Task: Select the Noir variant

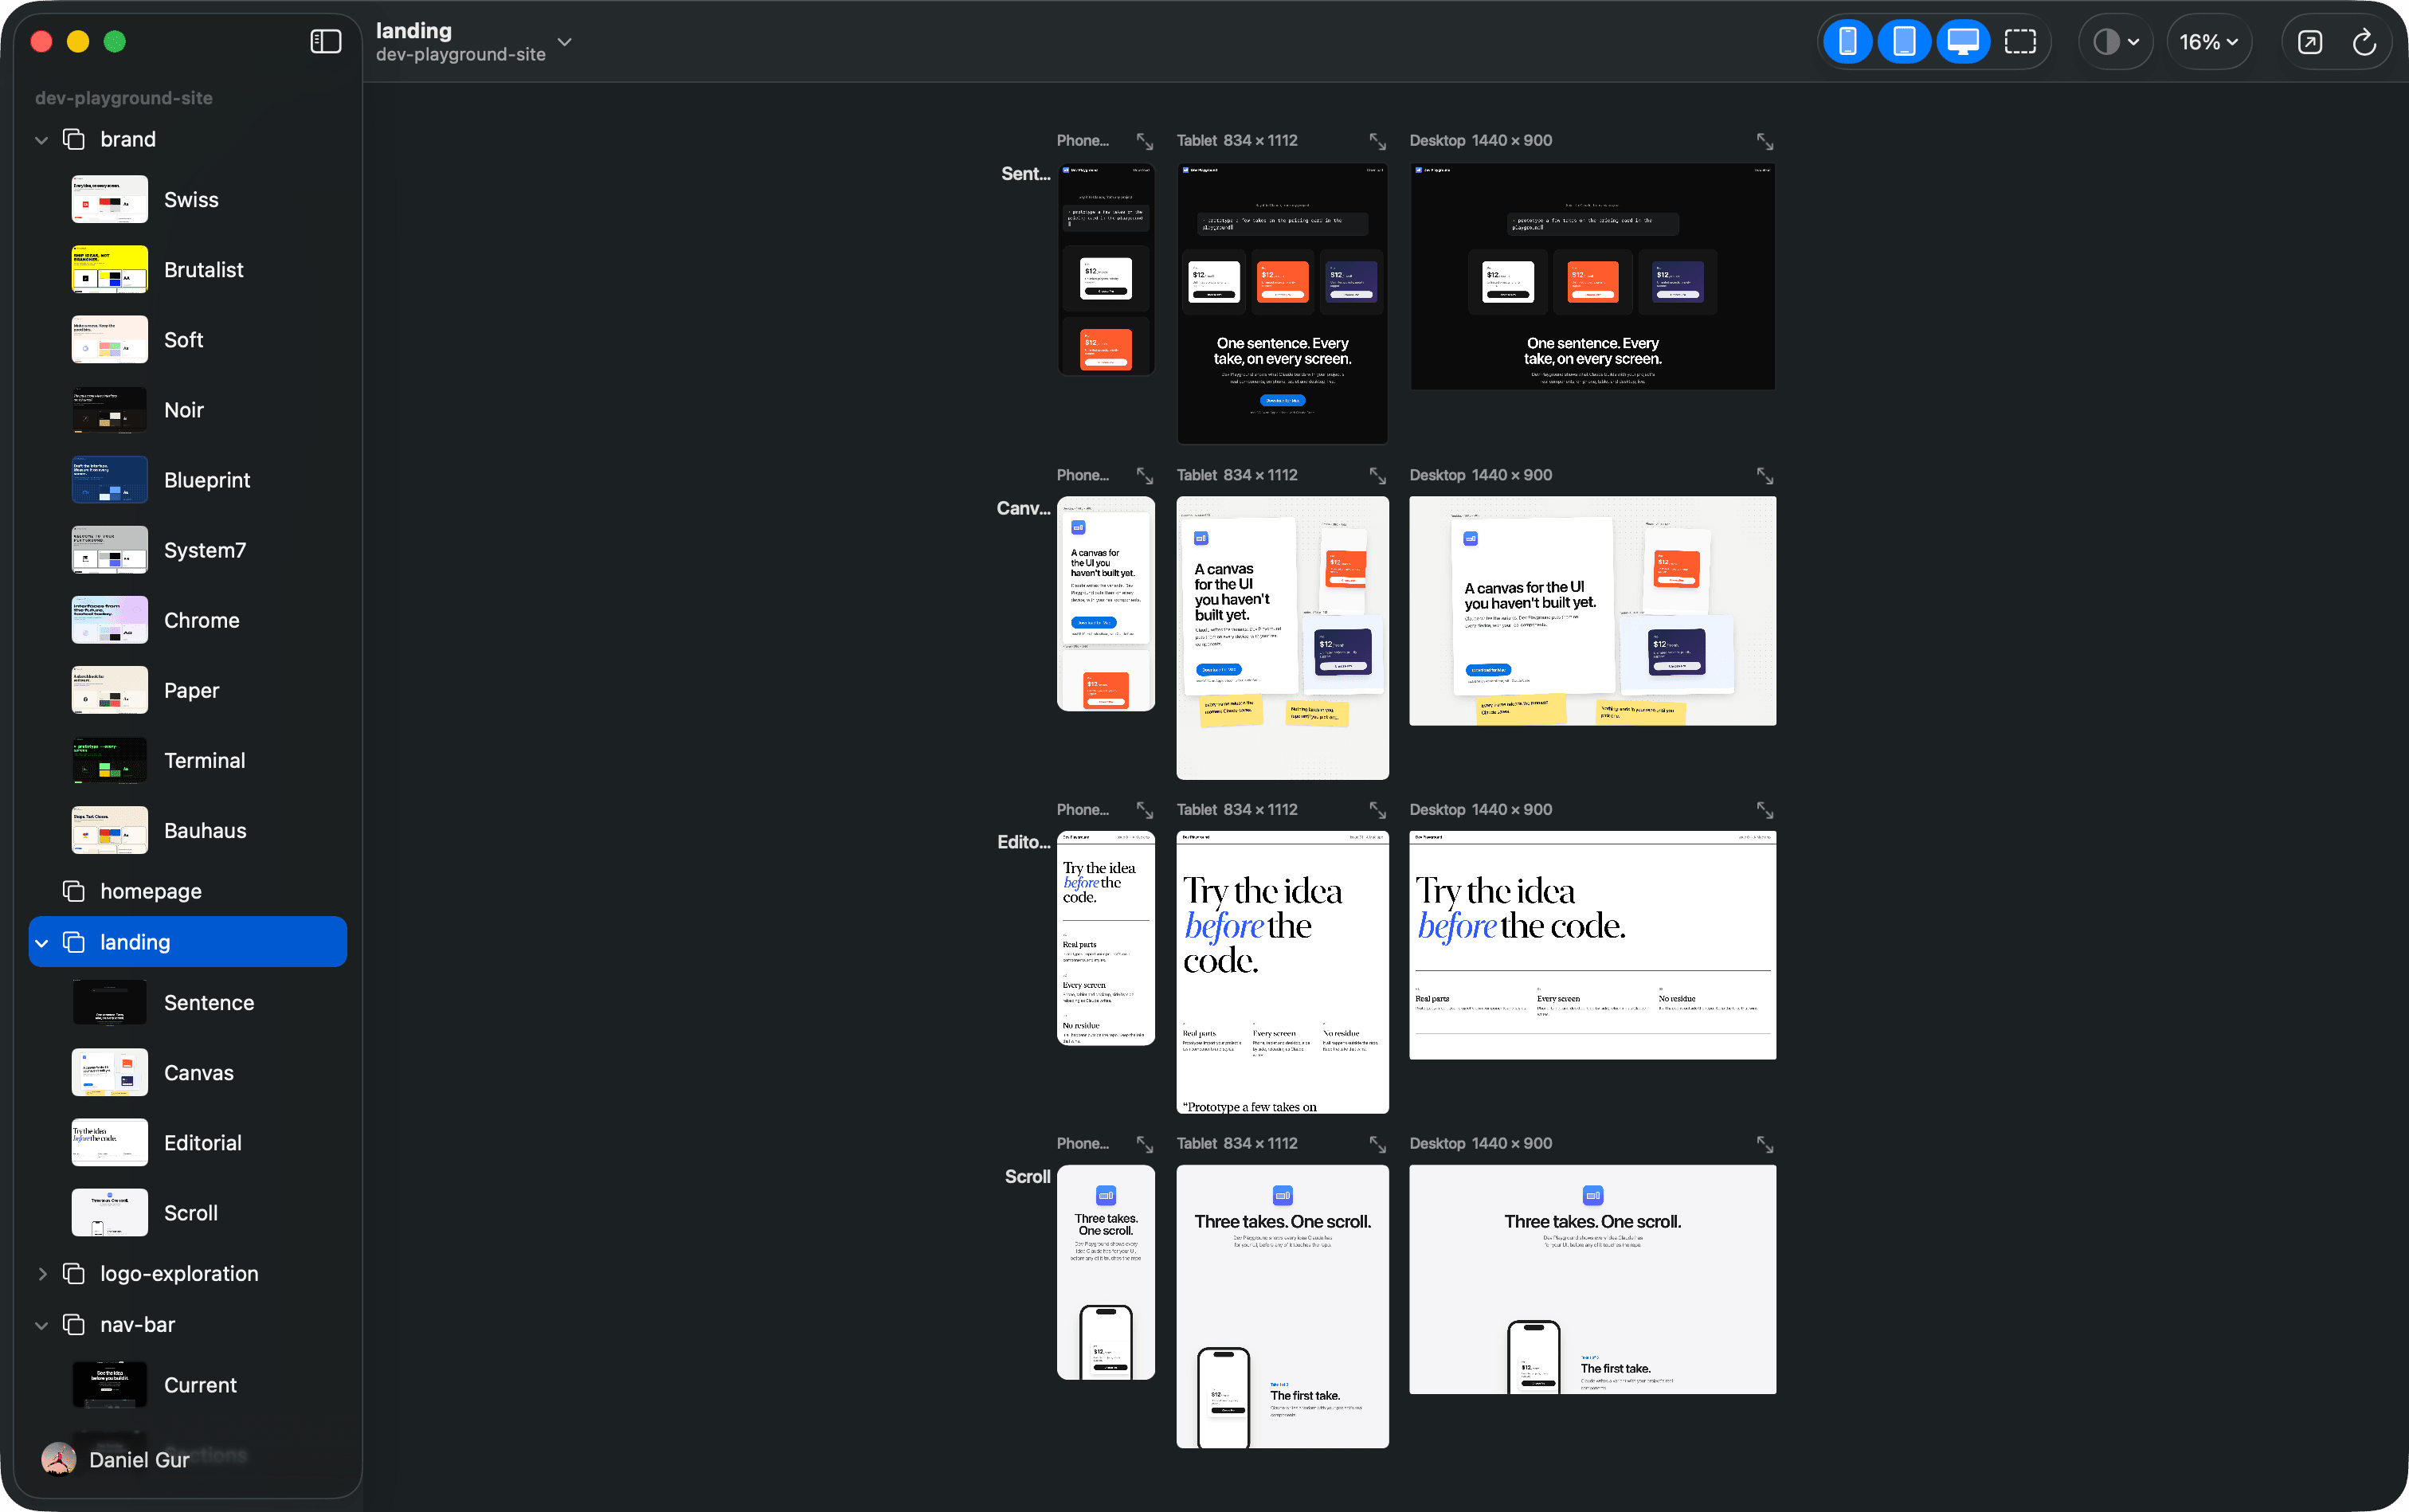Action: (188, 409)
